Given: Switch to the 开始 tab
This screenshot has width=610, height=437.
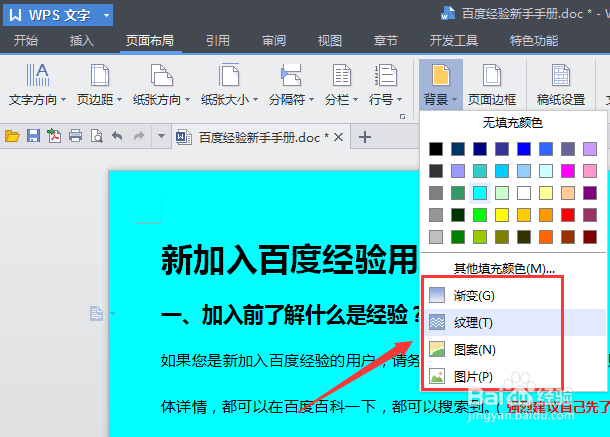Looking at the screenshot, I should point(26,40).
